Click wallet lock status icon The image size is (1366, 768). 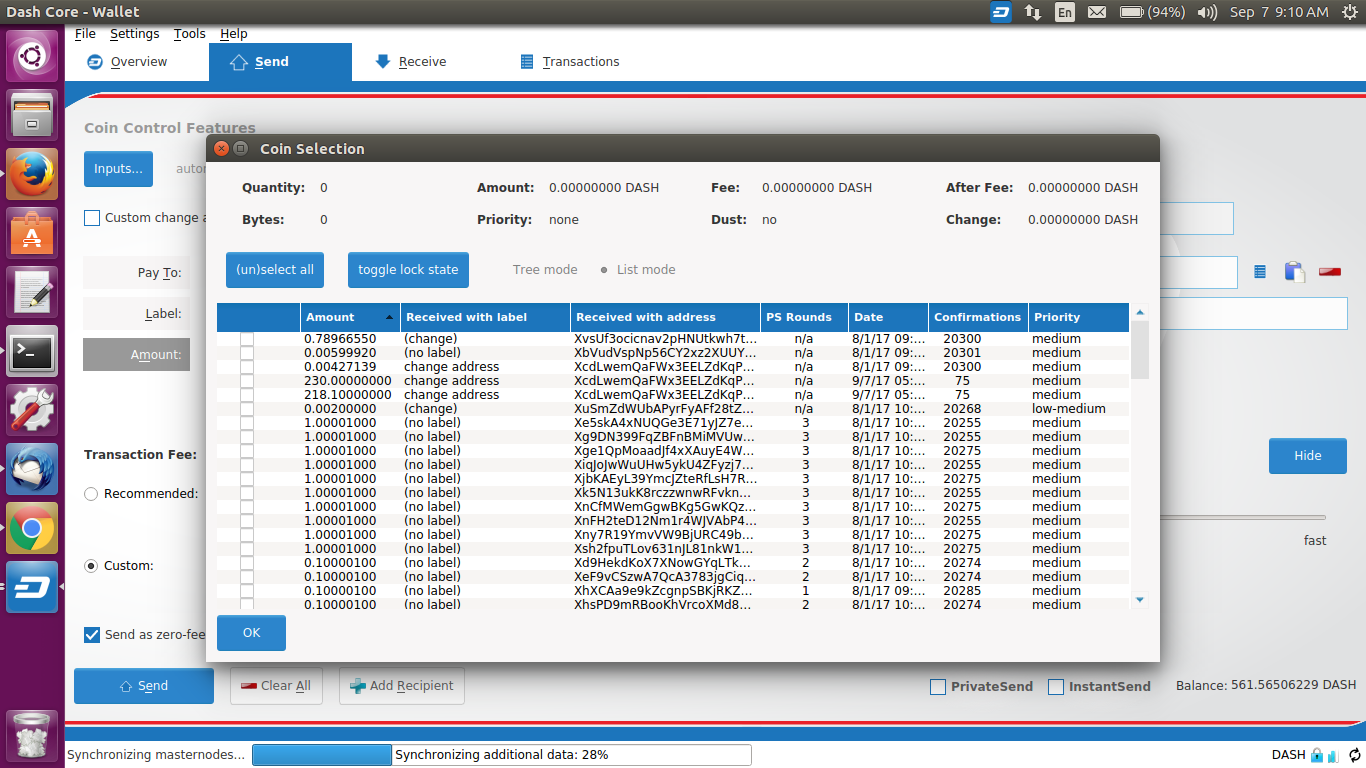1317,755
